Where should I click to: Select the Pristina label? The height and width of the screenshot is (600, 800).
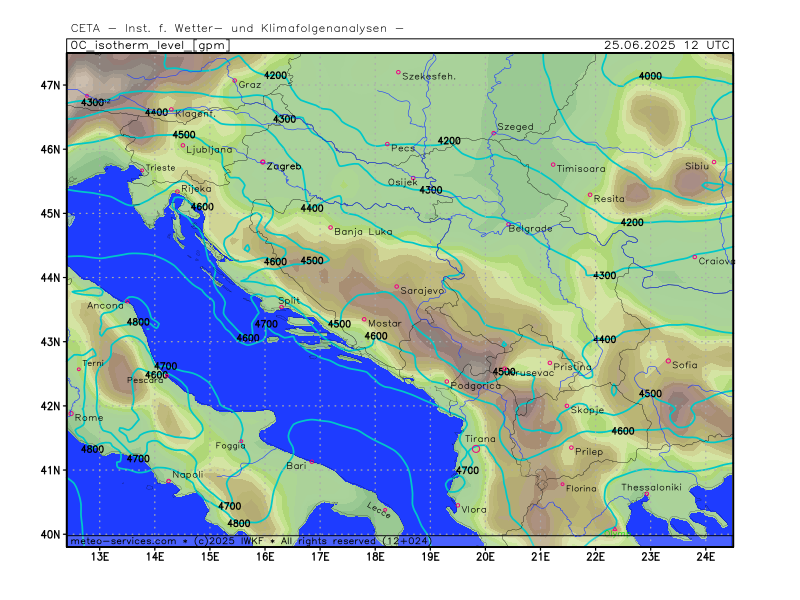[572, 367]
